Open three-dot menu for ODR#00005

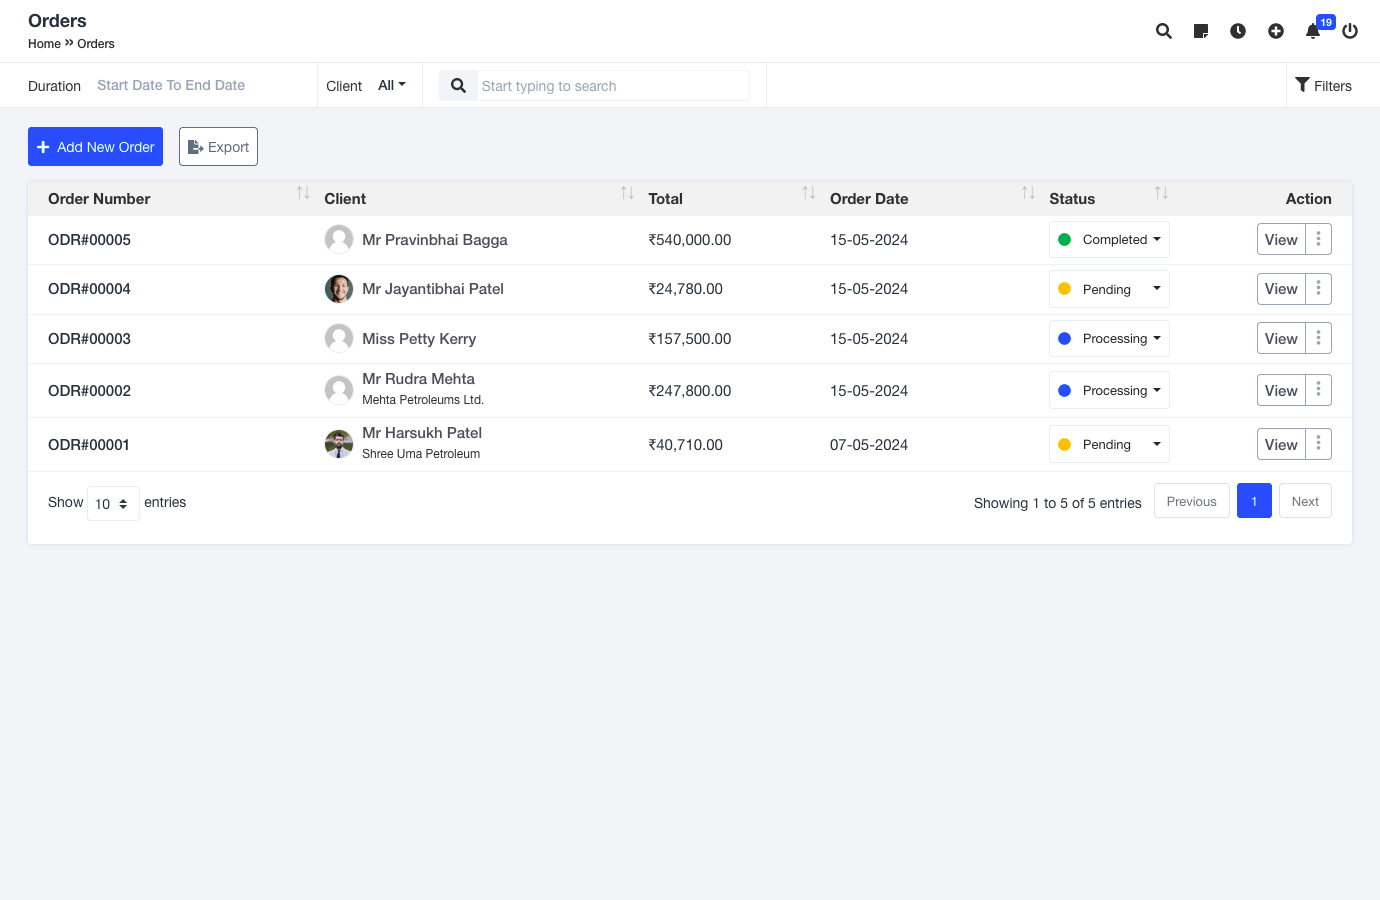tap(1318, 239)
